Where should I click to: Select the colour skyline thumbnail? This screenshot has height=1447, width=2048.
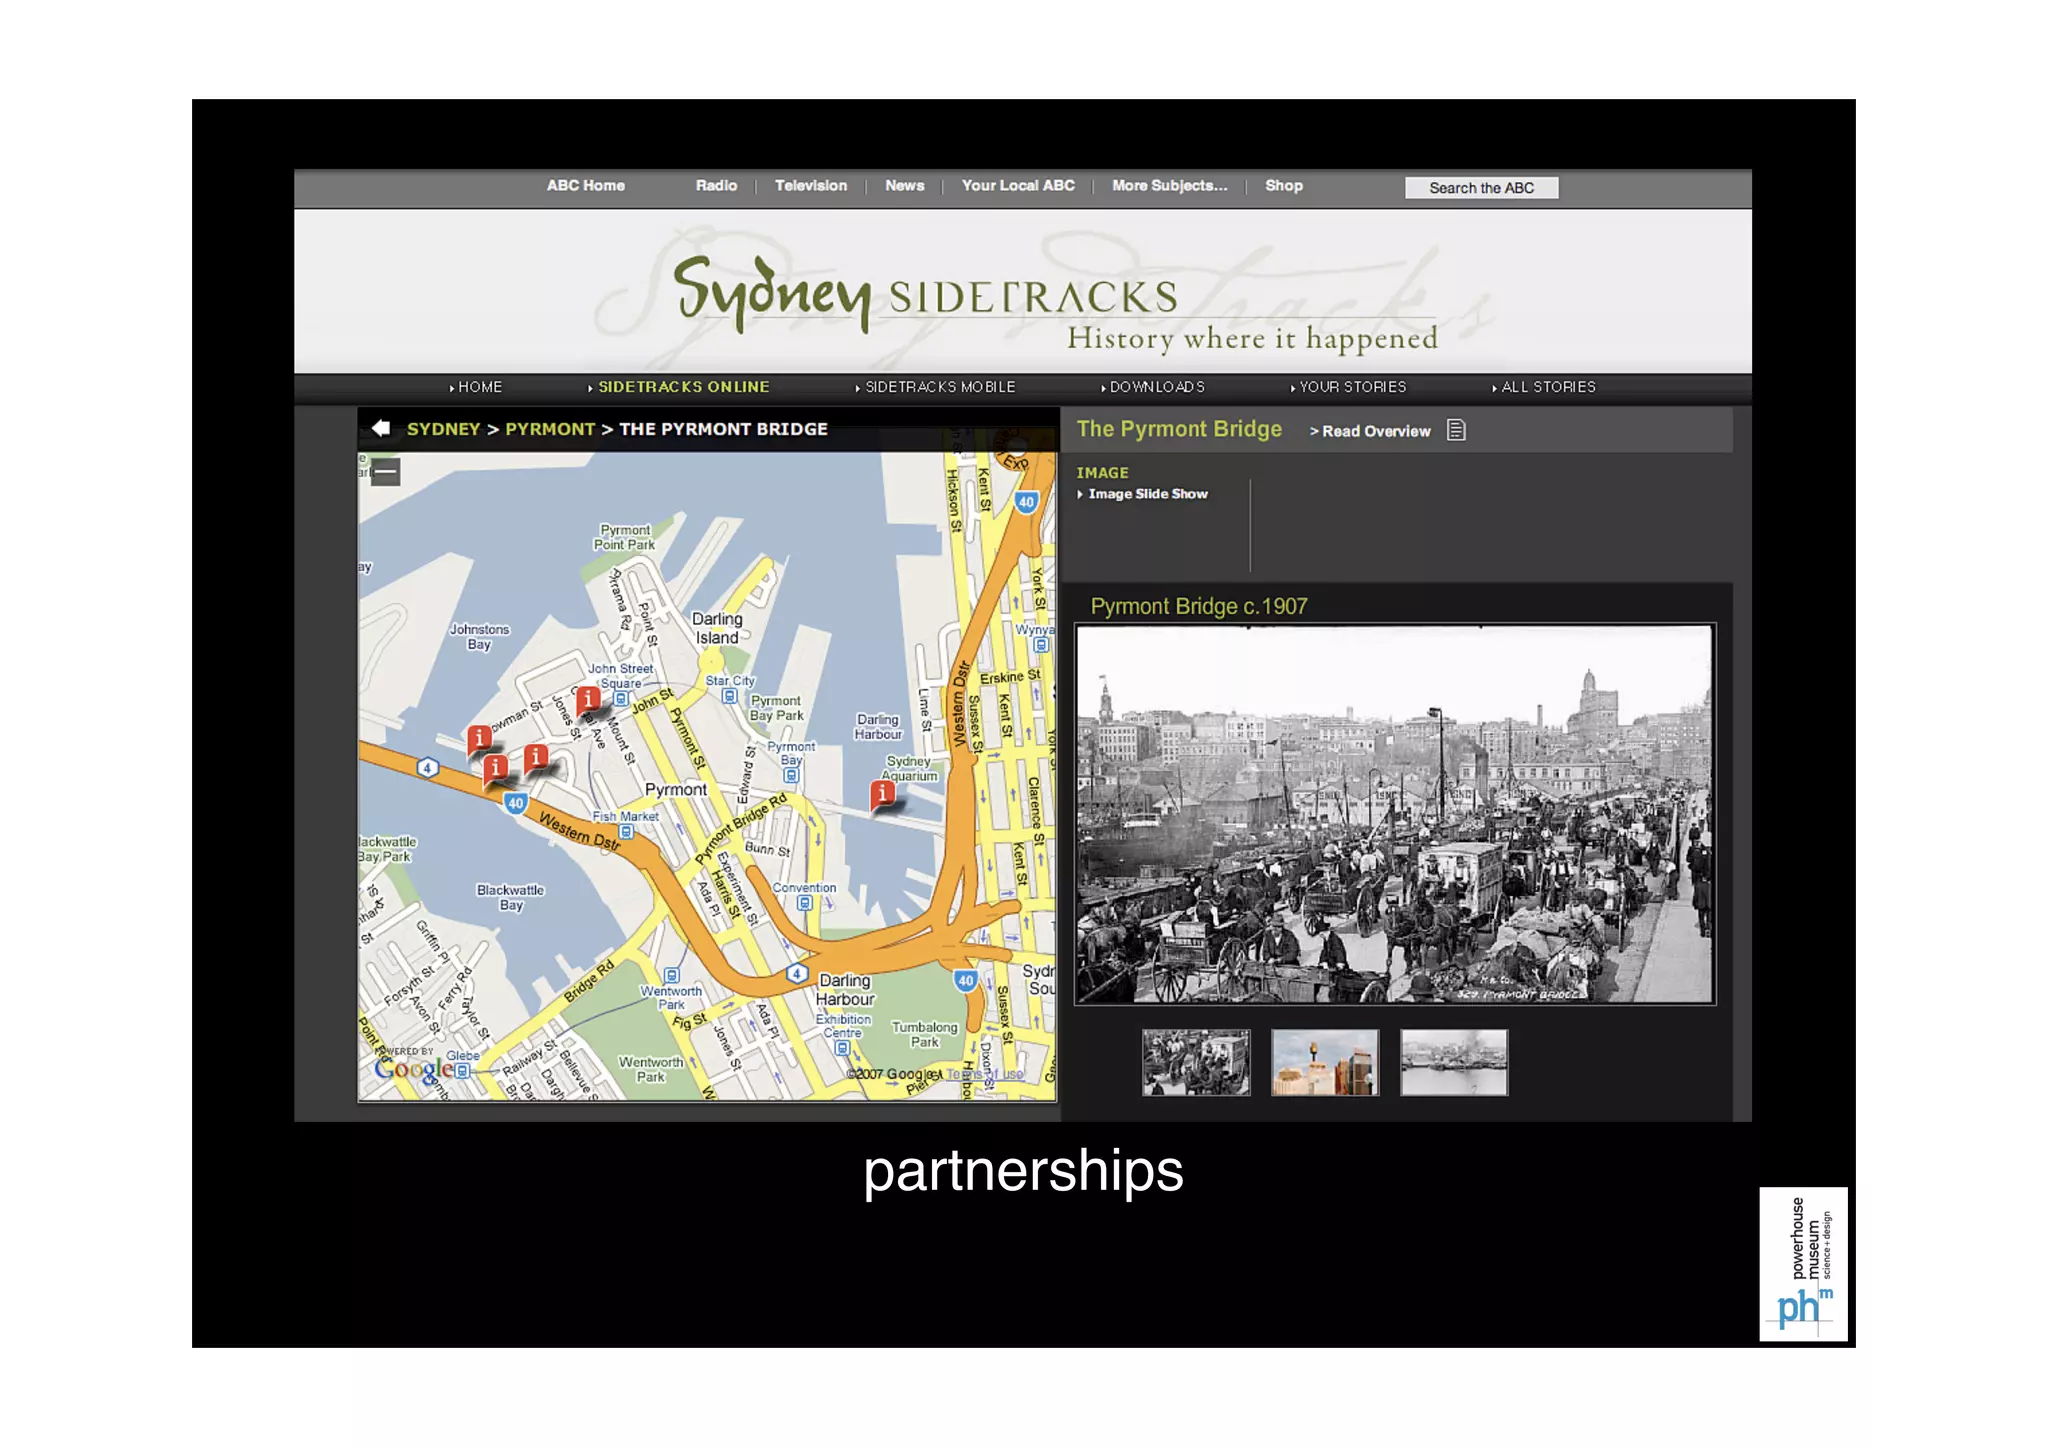(x=1325, y=1062)
